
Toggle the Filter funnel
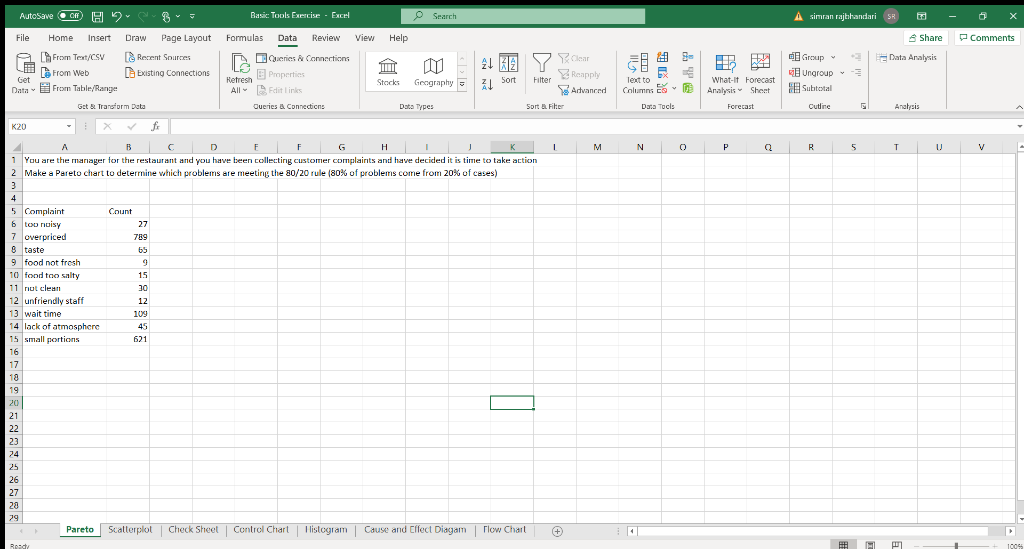(x=542, y=69)
